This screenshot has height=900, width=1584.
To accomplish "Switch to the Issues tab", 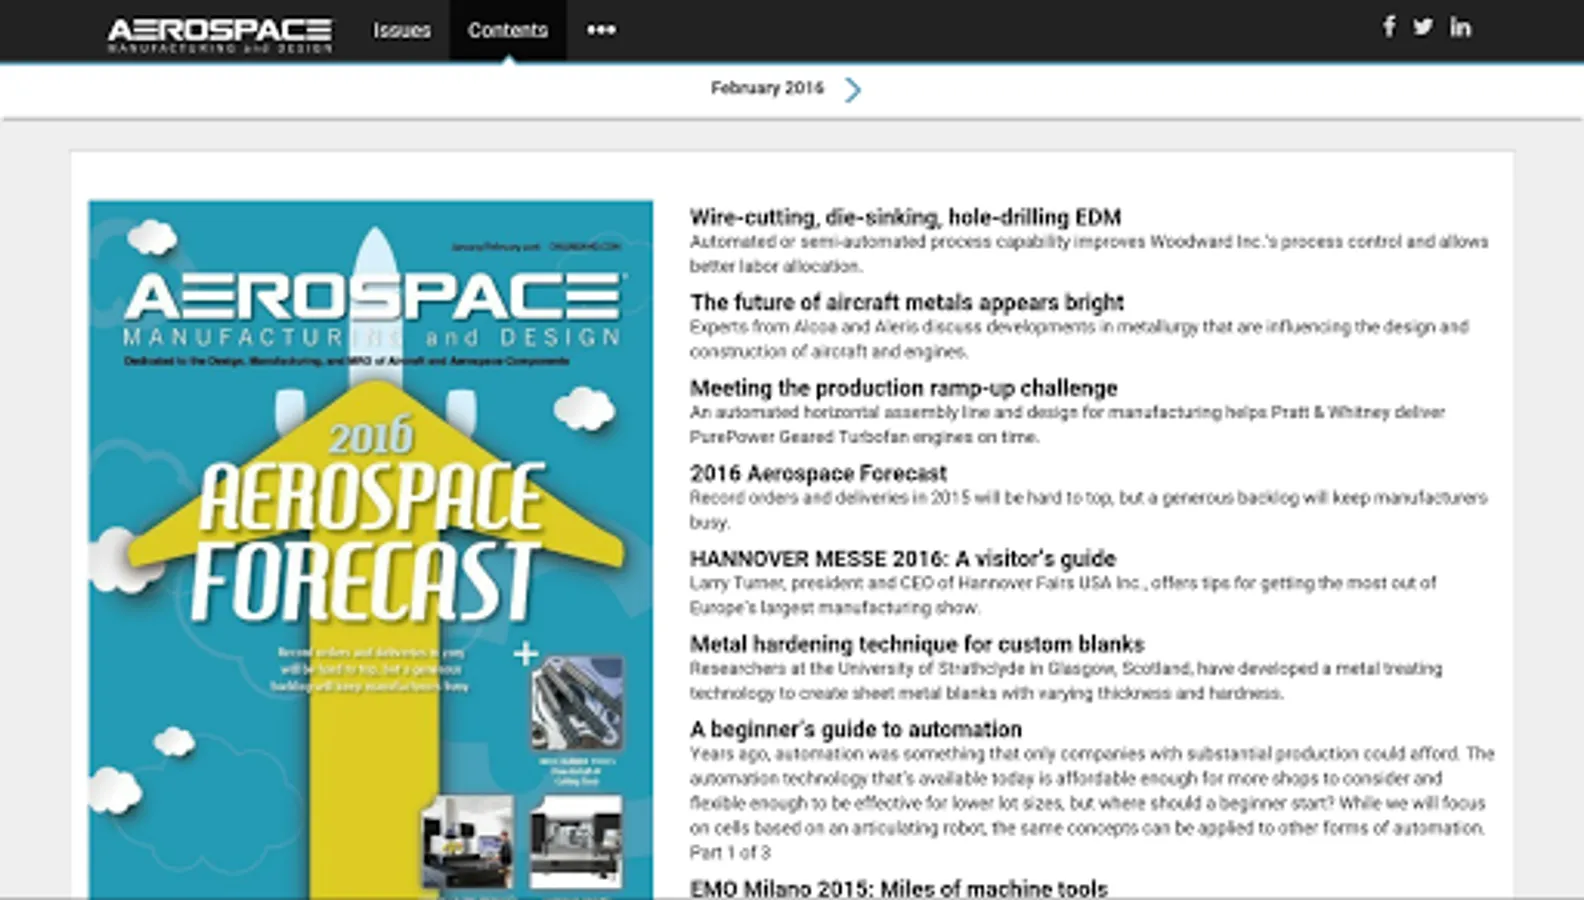I will pos(402,30).
